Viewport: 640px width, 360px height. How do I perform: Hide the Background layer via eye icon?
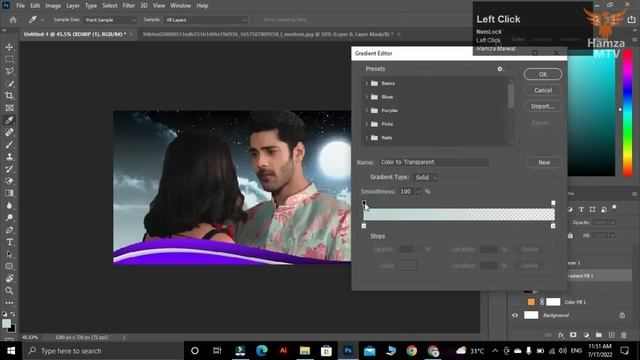point(515,315)
